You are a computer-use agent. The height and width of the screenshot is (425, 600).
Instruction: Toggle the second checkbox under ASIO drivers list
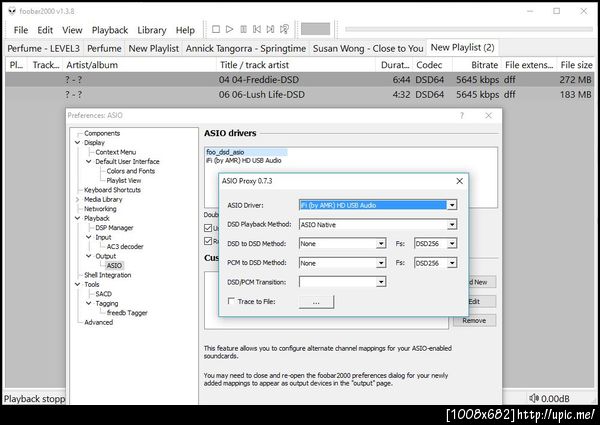tap(208, 241)
